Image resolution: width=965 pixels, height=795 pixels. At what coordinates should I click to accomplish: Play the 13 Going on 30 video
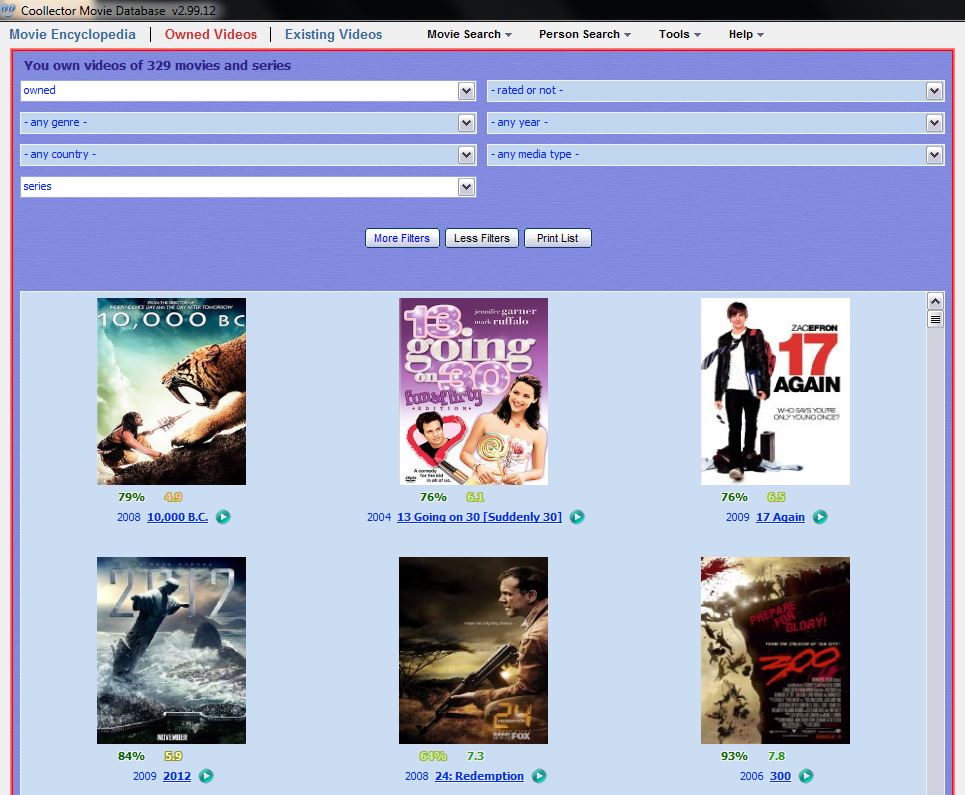click(577, 517)
